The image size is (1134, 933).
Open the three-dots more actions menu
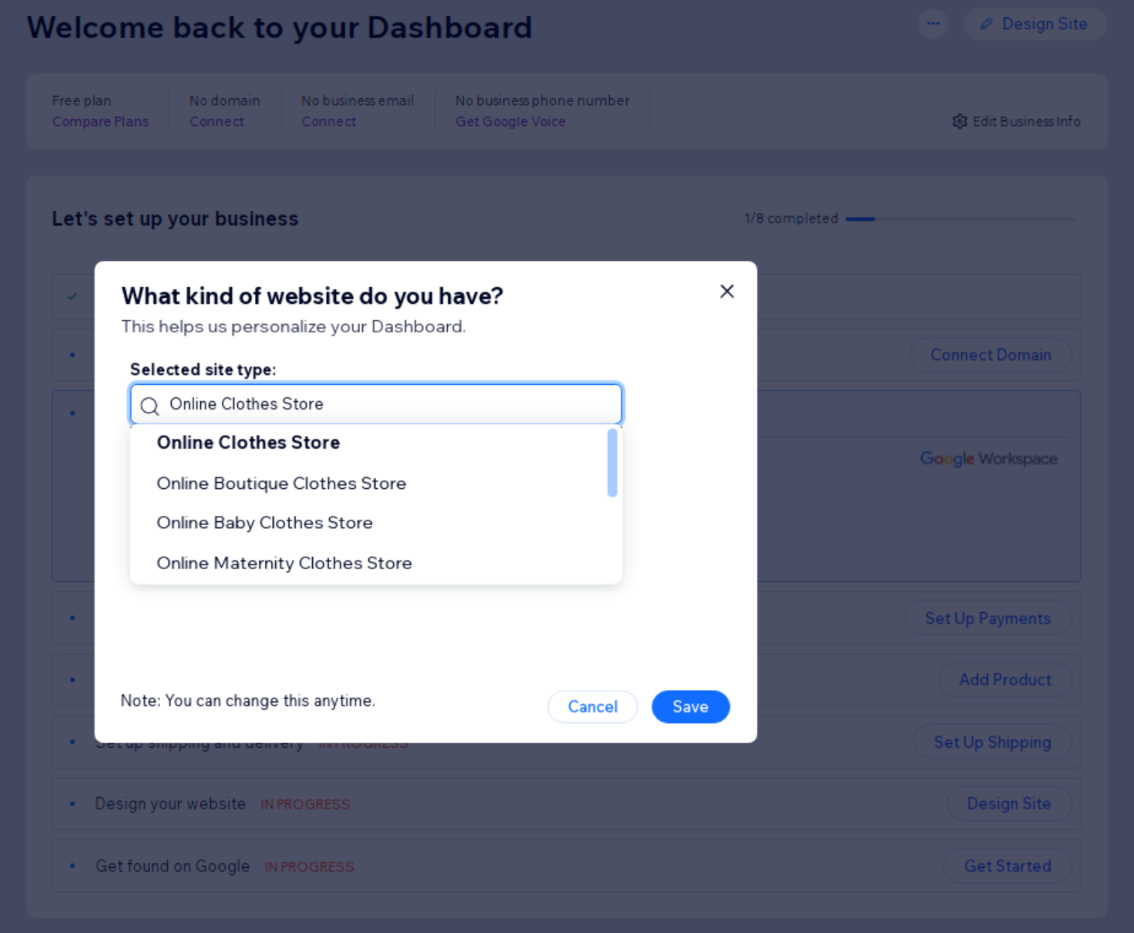pyautogui.click(x=933, y=24)
